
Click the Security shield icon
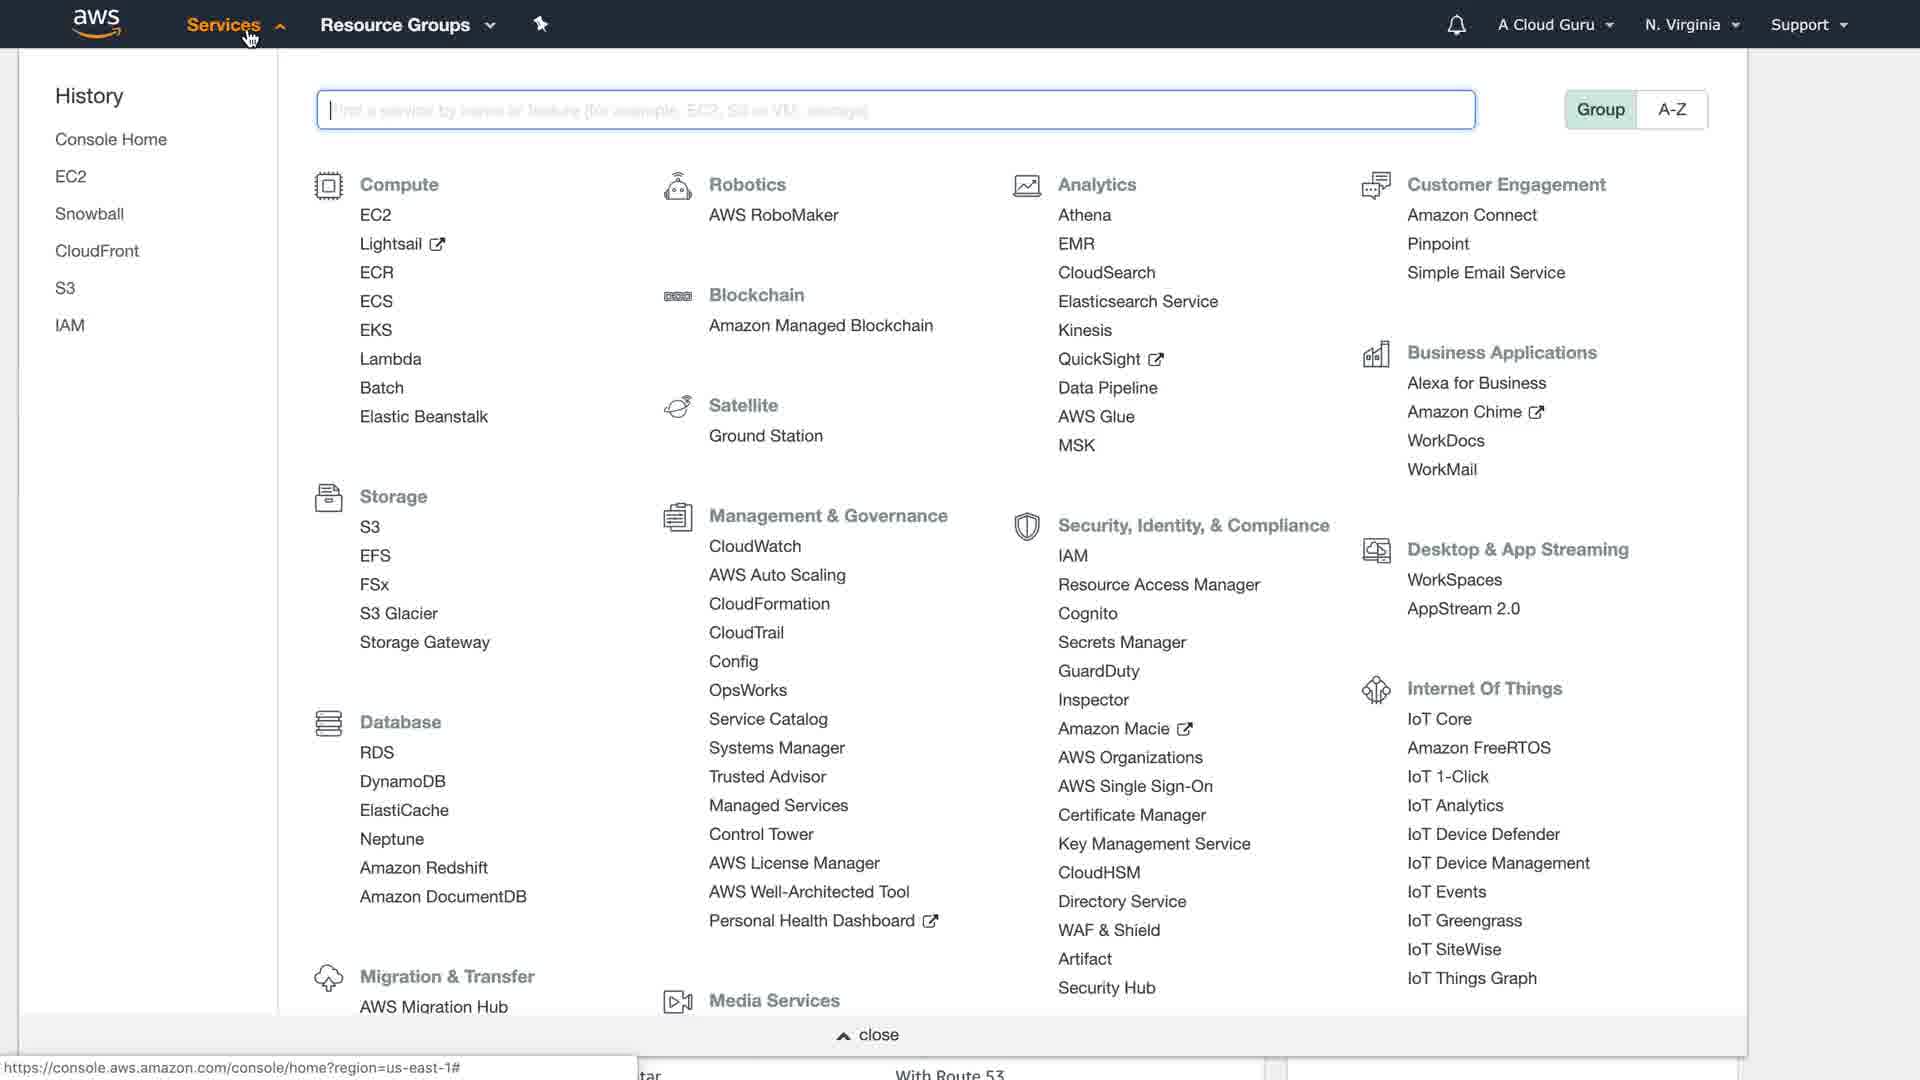1026,526
